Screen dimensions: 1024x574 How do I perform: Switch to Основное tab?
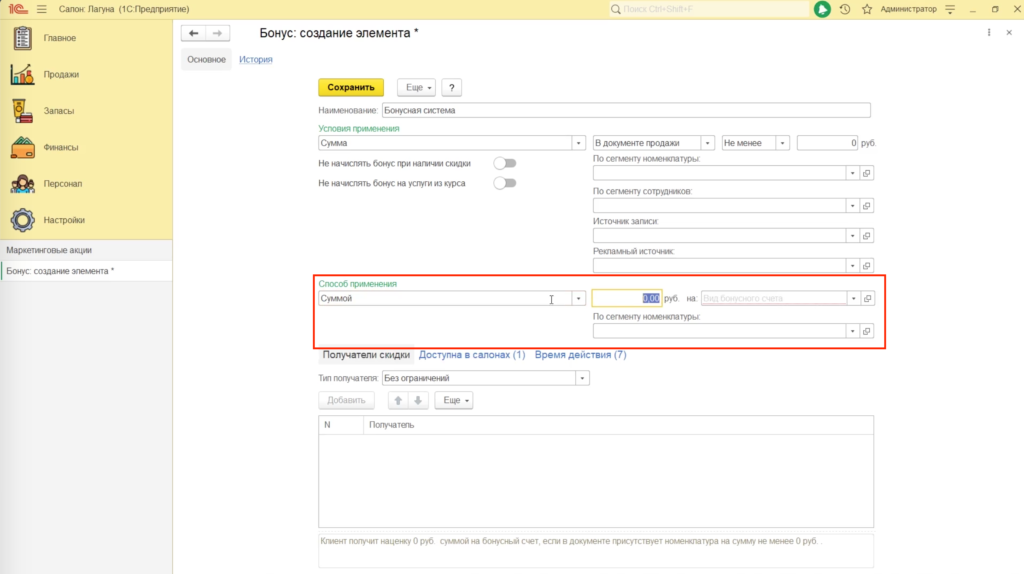206,59
